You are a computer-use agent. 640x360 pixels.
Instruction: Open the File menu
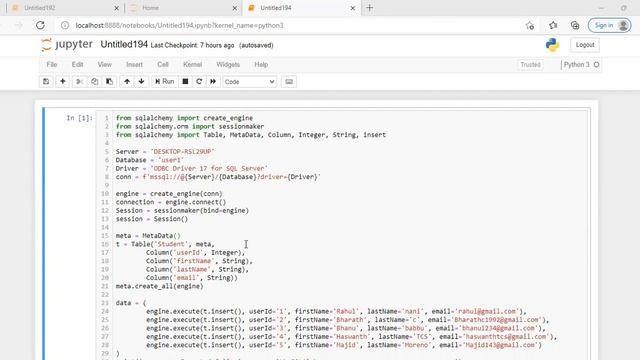52,64
